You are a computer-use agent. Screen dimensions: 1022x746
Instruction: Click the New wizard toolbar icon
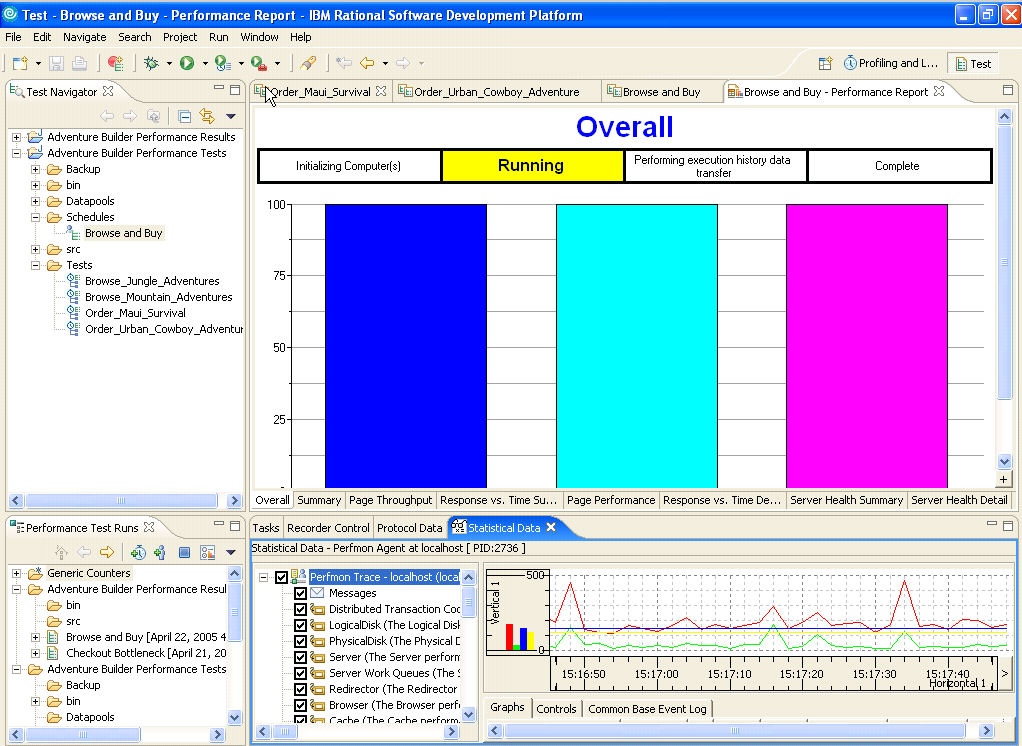coord(20,63)
